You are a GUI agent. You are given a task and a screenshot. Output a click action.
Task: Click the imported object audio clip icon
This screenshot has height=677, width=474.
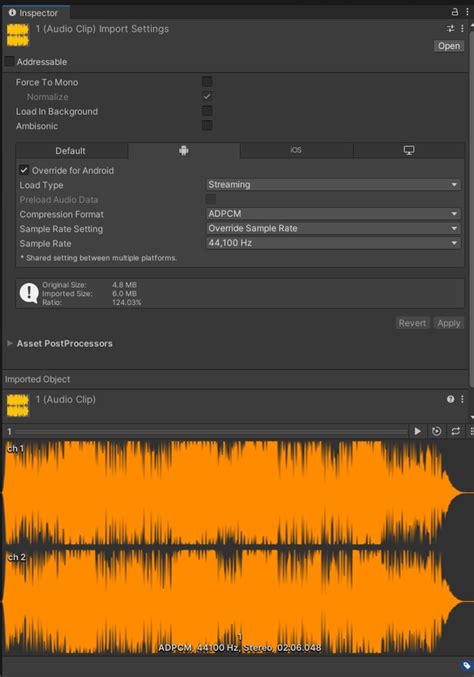tap(18, 405)
